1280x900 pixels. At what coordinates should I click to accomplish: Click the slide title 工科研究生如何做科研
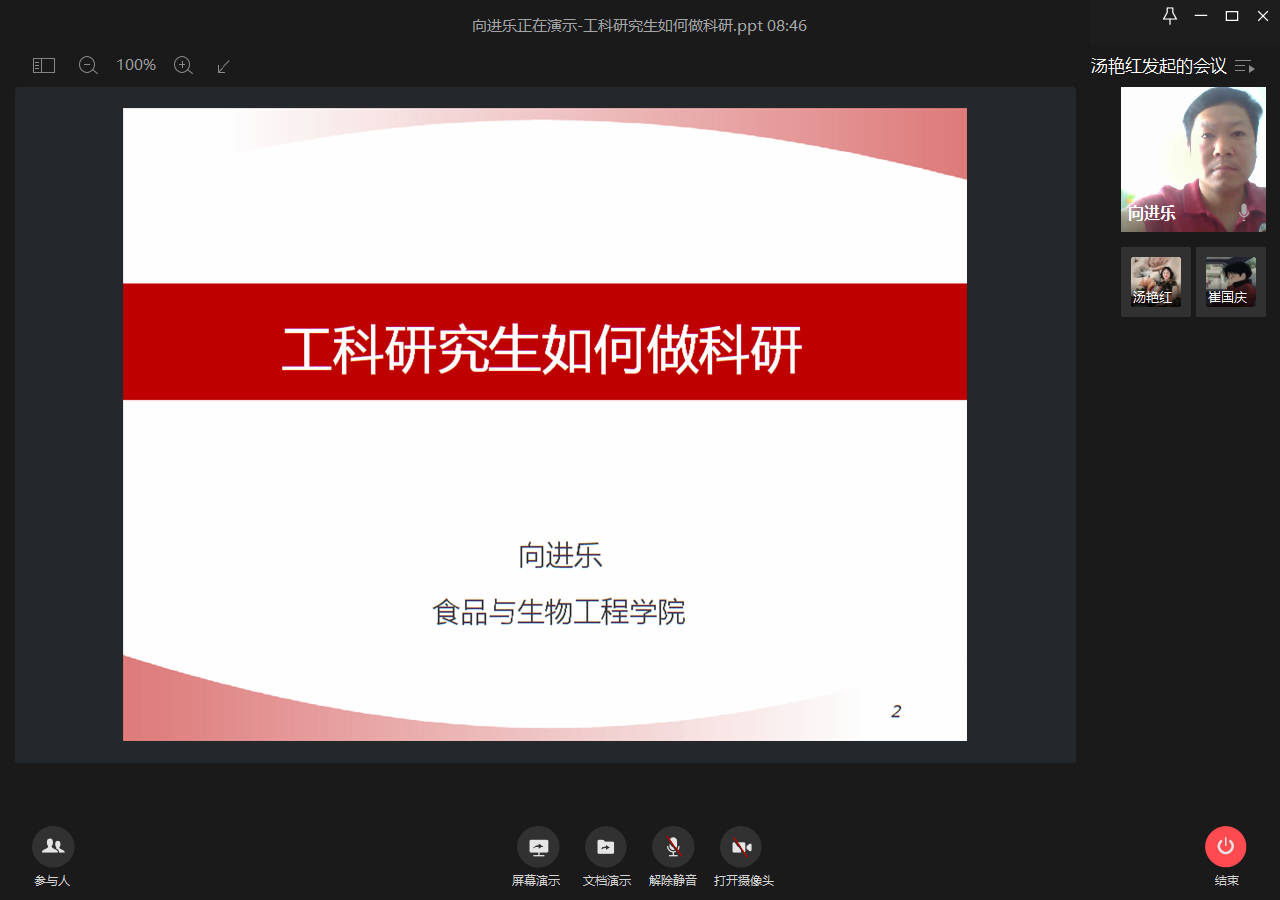[542, 350]
